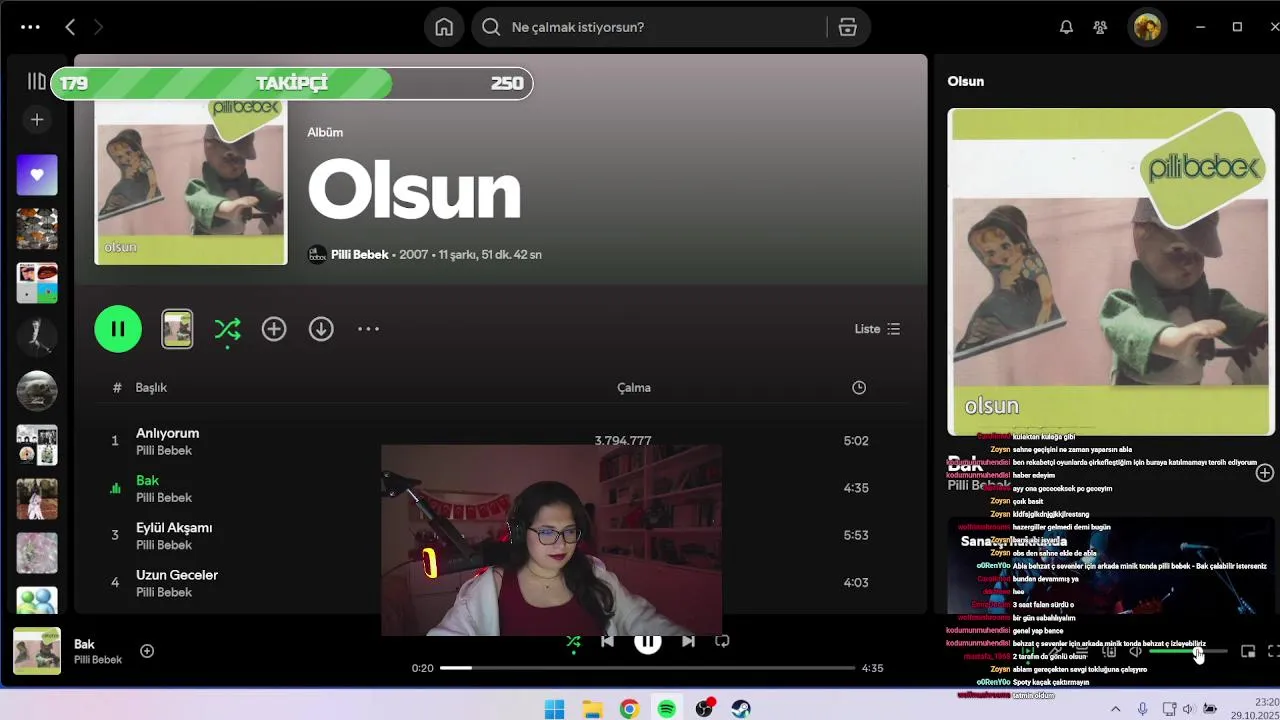Open the now playing thumbnail in bottom bar
This screenshot has width=1280, height=720.
coord(37,651)
